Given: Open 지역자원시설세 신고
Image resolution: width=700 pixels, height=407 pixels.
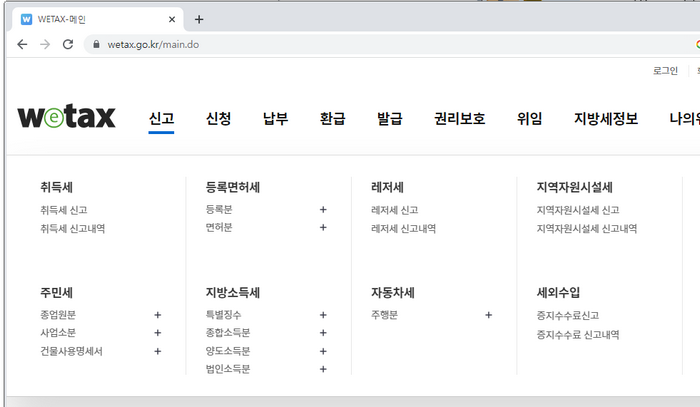Looking at the screenshot, I should (x=578, y=210).
